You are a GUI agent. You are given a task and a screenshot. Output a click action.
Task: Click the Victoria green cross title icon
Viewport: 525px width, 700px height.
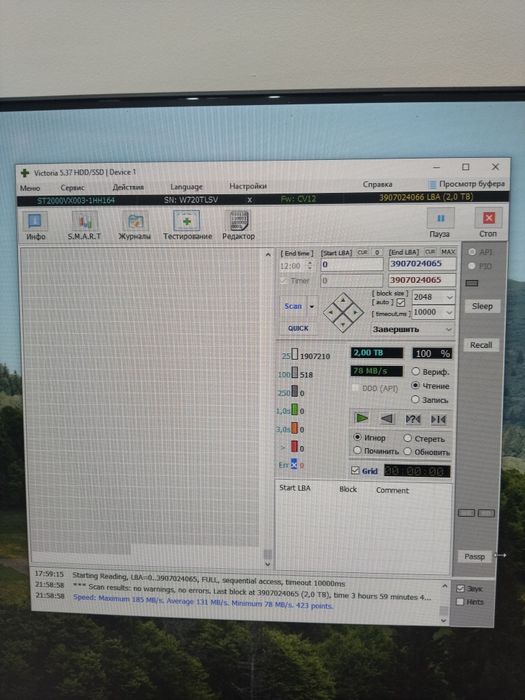(x=25, y=173)
